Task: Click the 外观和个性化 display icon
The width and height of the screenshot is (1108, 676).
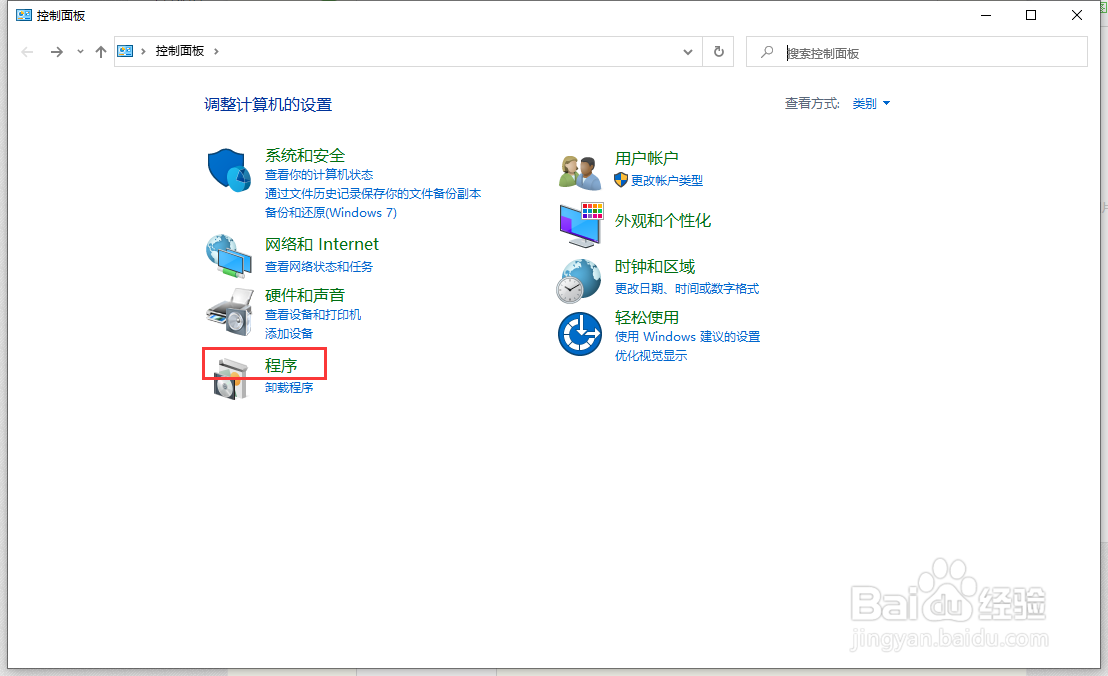Action: [579, 222]
